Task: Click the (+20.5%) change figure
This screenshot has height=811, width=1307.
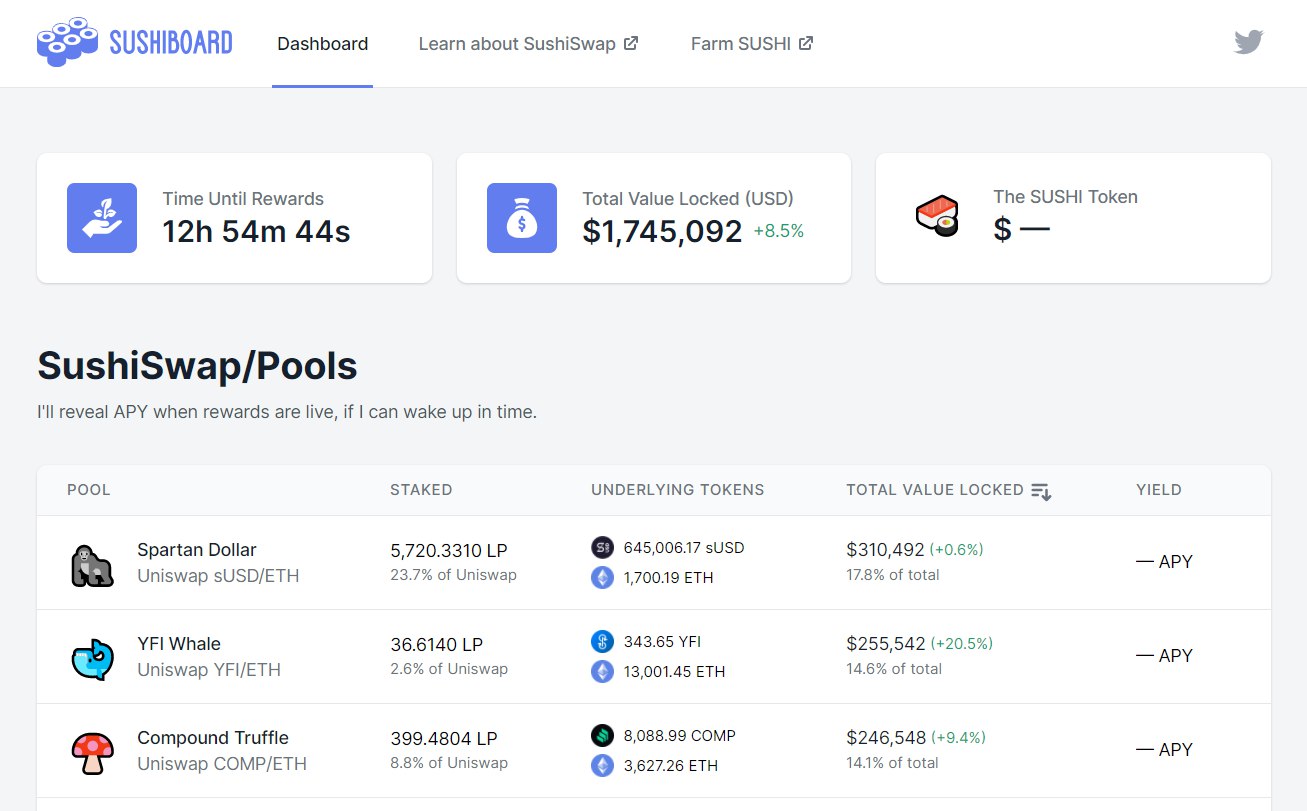Action: (962, 644)
